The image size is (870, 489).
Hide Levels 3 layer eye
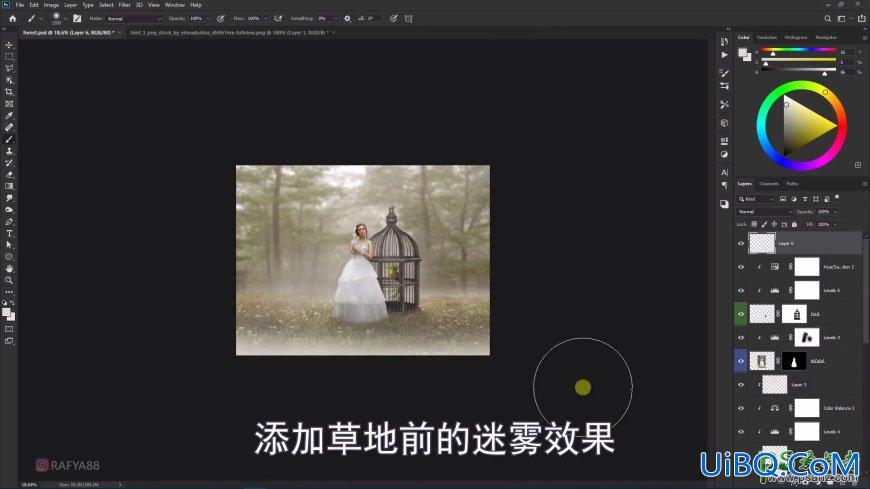[741, 337]
